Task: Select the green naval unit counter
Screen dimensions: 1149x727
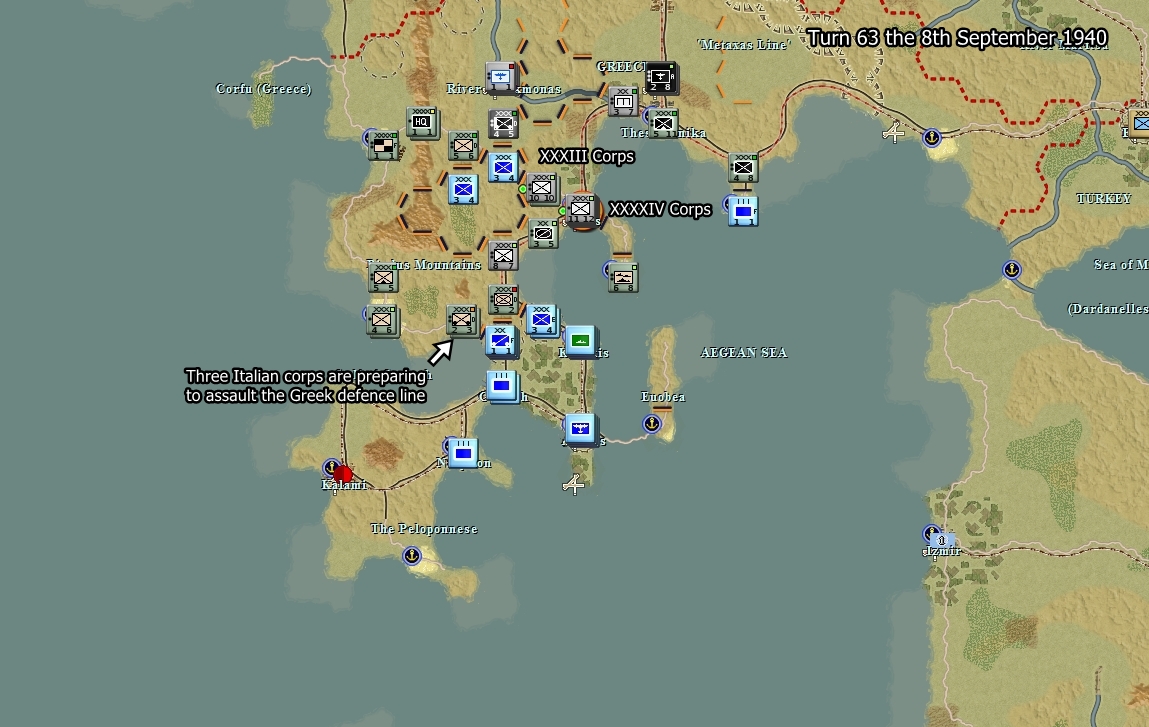Action: tap(580, 342)
